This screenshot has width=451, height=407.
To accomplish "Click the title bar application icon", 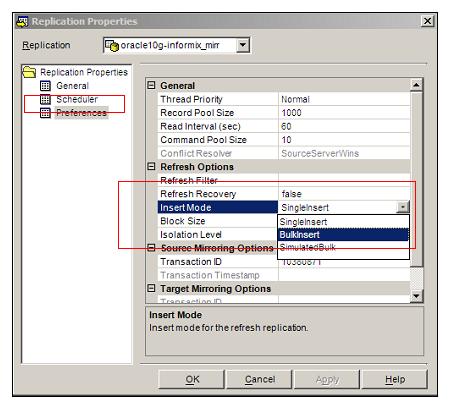I will pyautogui.click(x=22, y=22).
